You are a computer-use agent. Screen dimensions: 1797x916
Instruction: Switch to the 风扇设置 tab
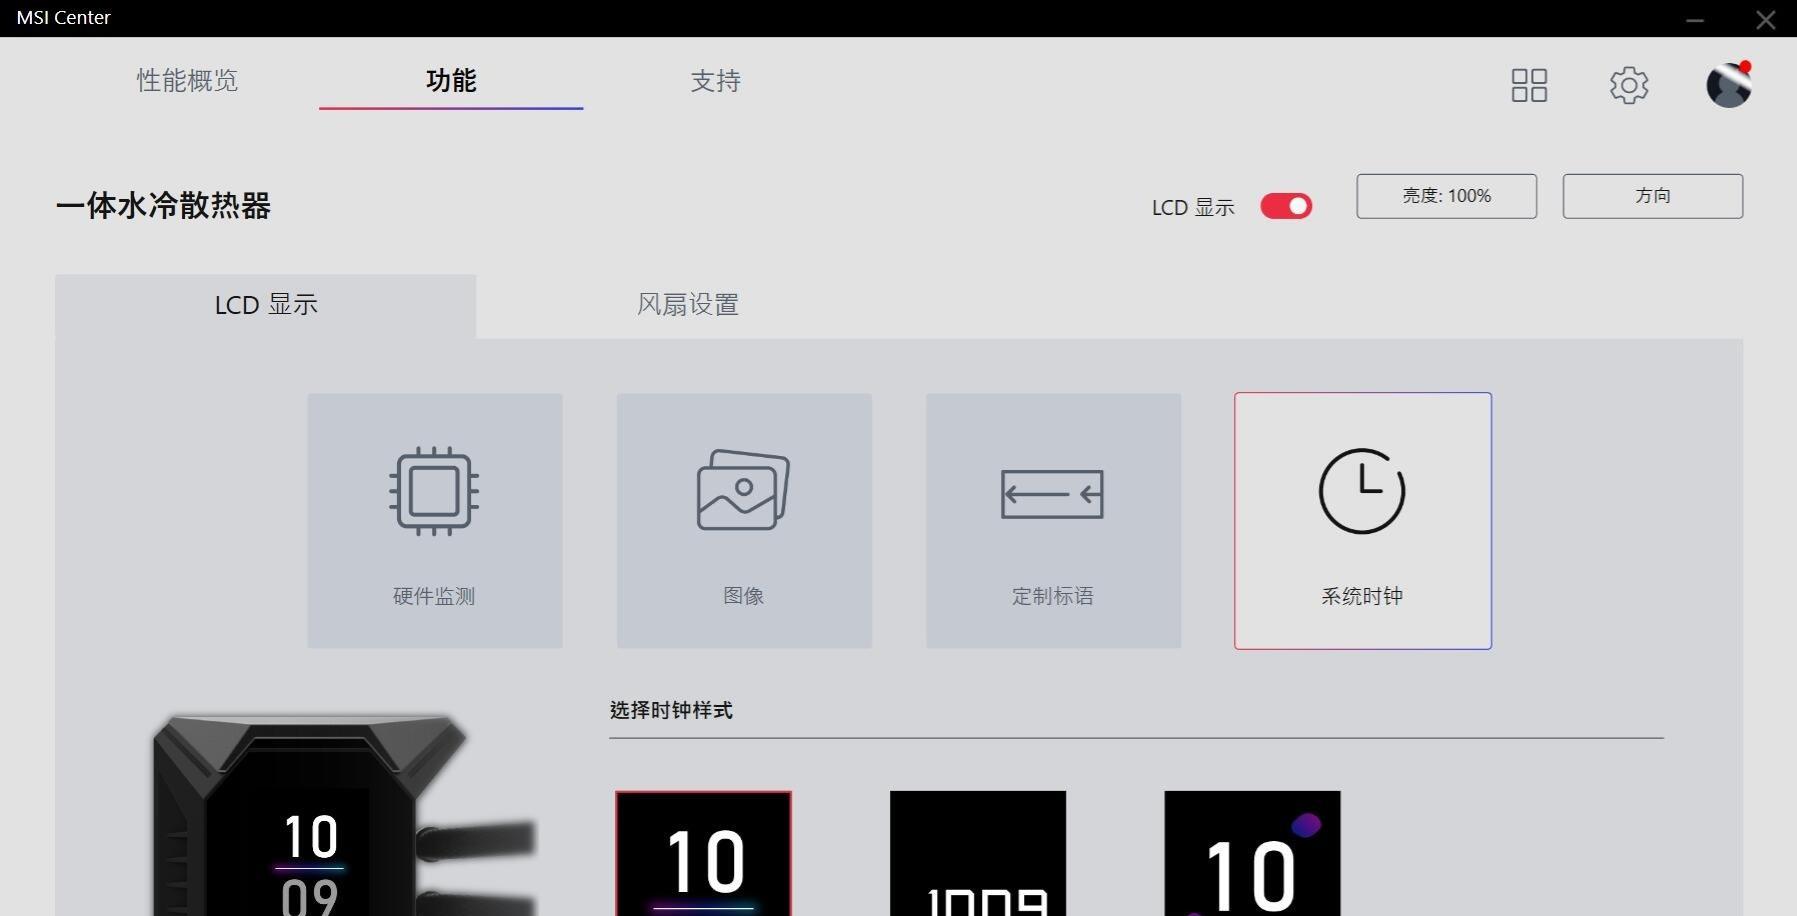686,305
